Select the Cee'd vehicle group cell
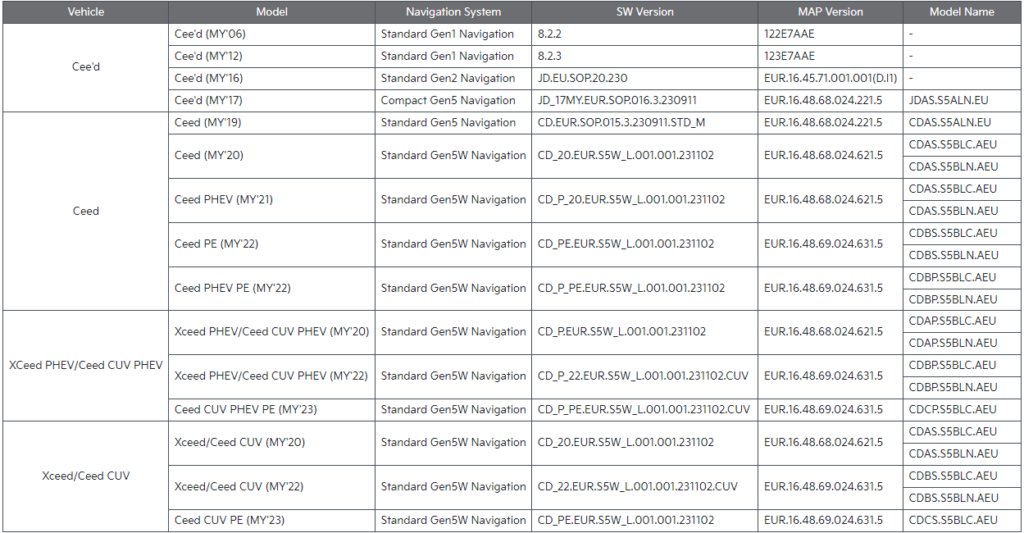Image resolution: width=1024 pixels, height=533 pixels. (x=86, y=67)
